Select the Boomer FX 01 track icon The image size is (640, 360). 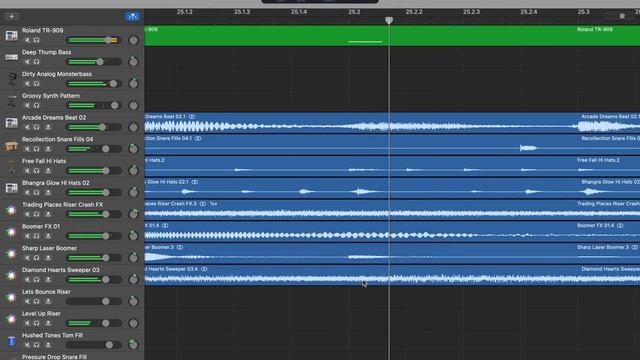click(11, 231)
